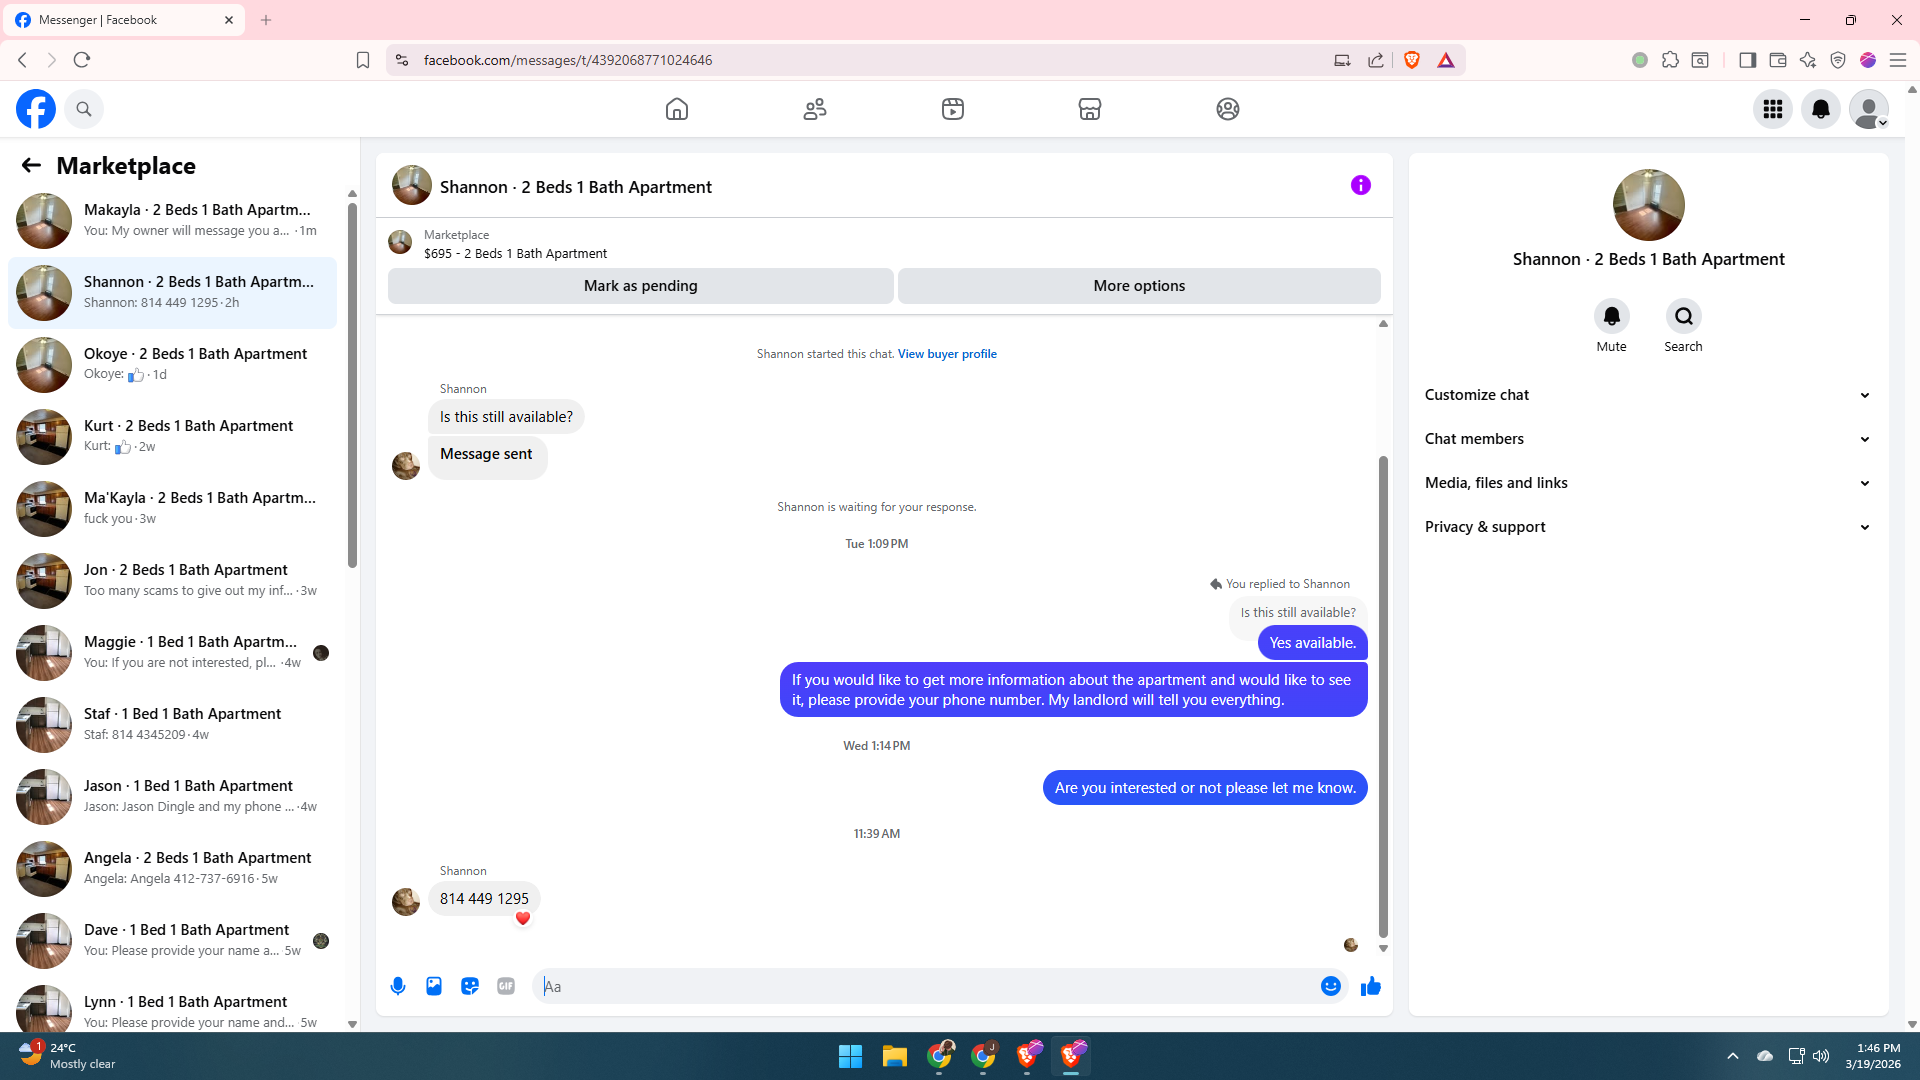Open Facebook Marketplace tab in top navigation
This screenshot has height=1080, width=1920.
coord(1090,109)
